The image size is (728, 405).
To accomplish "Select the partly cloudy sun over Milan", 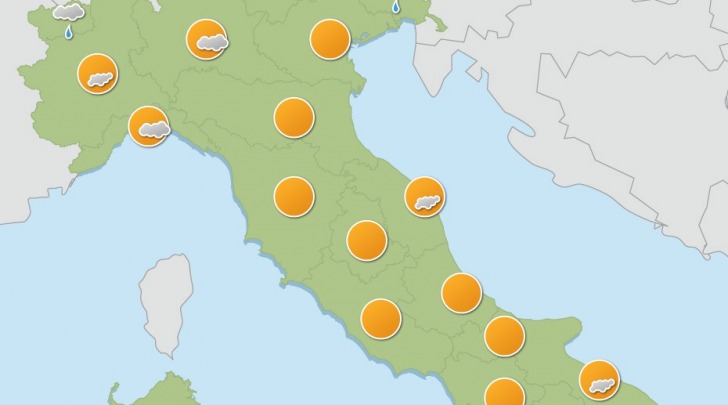I will point(207,39).
